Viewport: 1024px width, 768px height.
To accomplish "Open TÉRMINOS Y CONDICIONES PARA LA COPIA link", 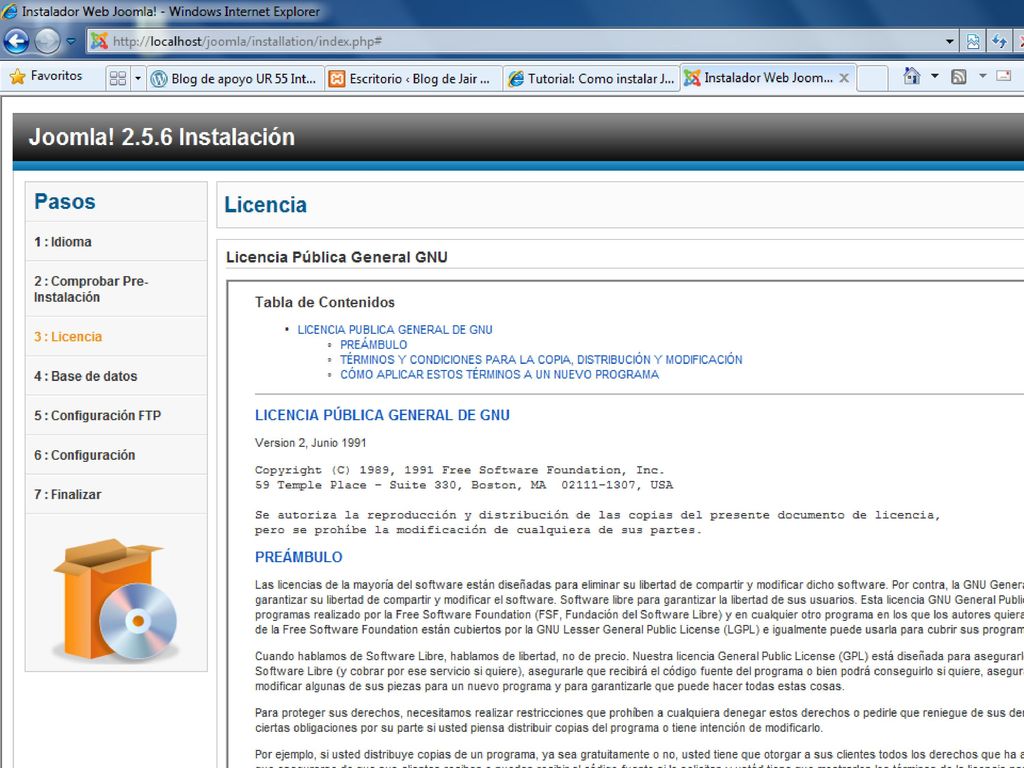I will click(x=541, y=360).
